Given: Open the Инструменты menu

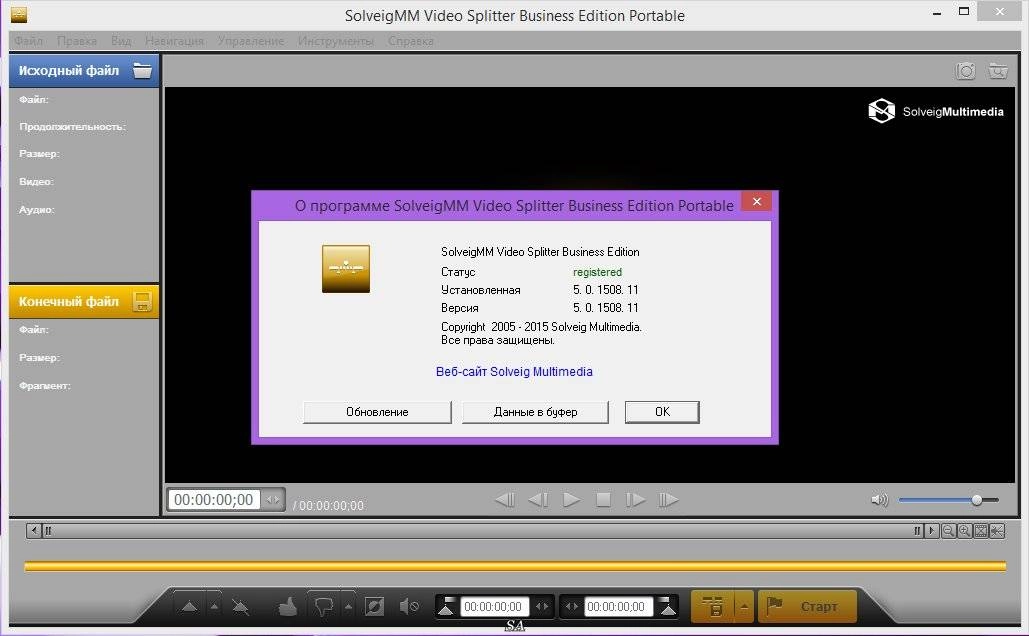Looking at the screenshot, I should pos(335,41).
